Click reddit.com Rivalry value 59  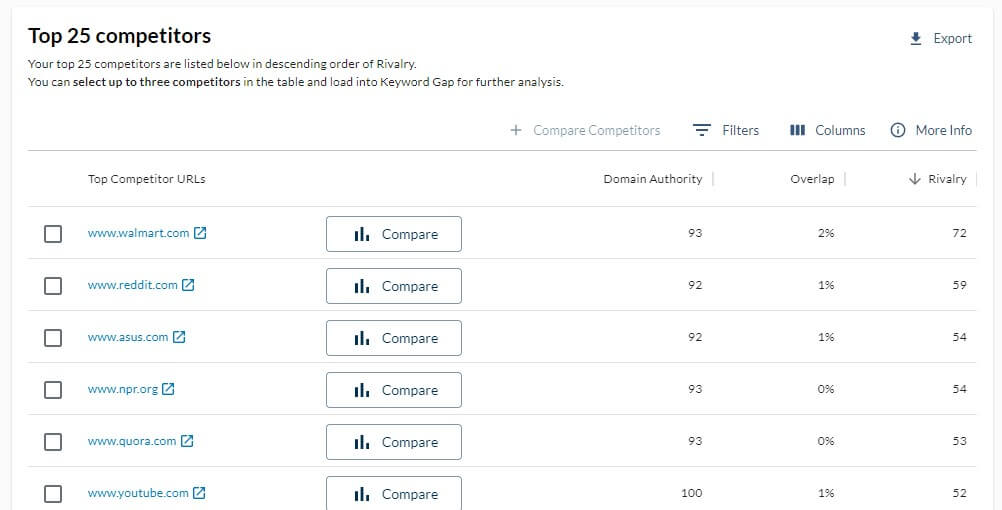point(959,285)
